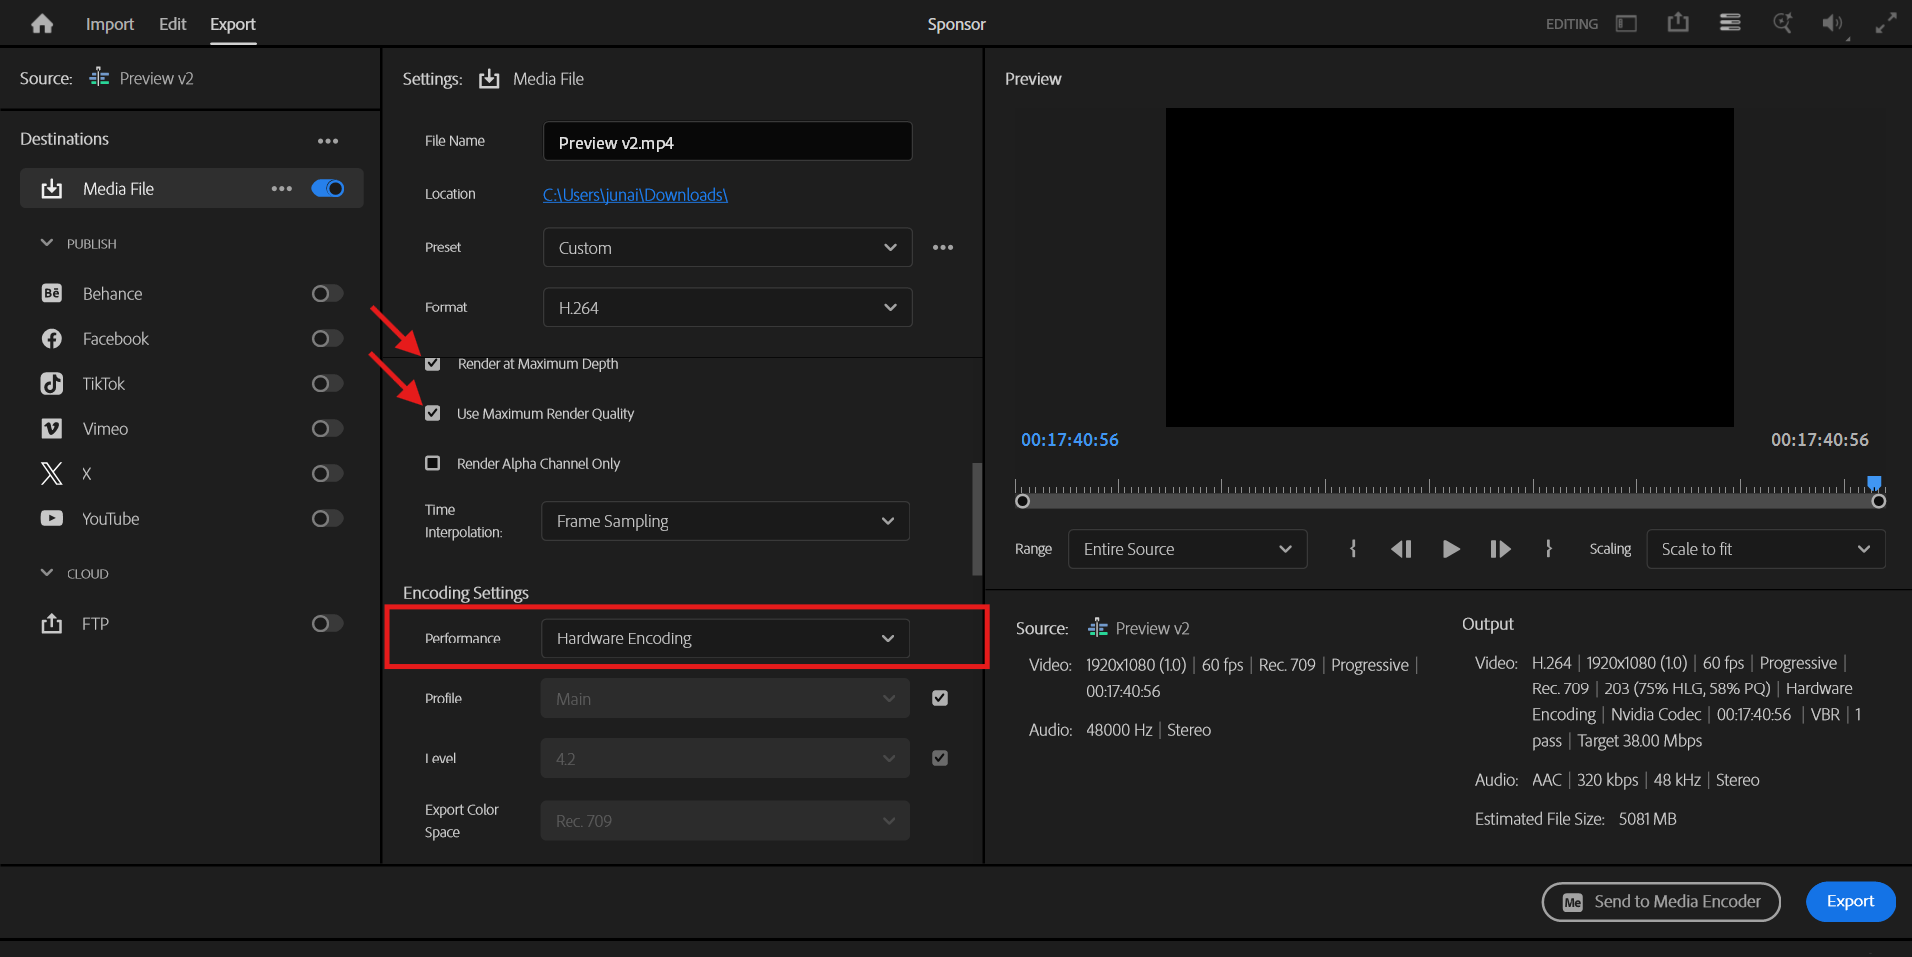Go to the Home screen icon
1912x957 pixels.
pos(42,24)
